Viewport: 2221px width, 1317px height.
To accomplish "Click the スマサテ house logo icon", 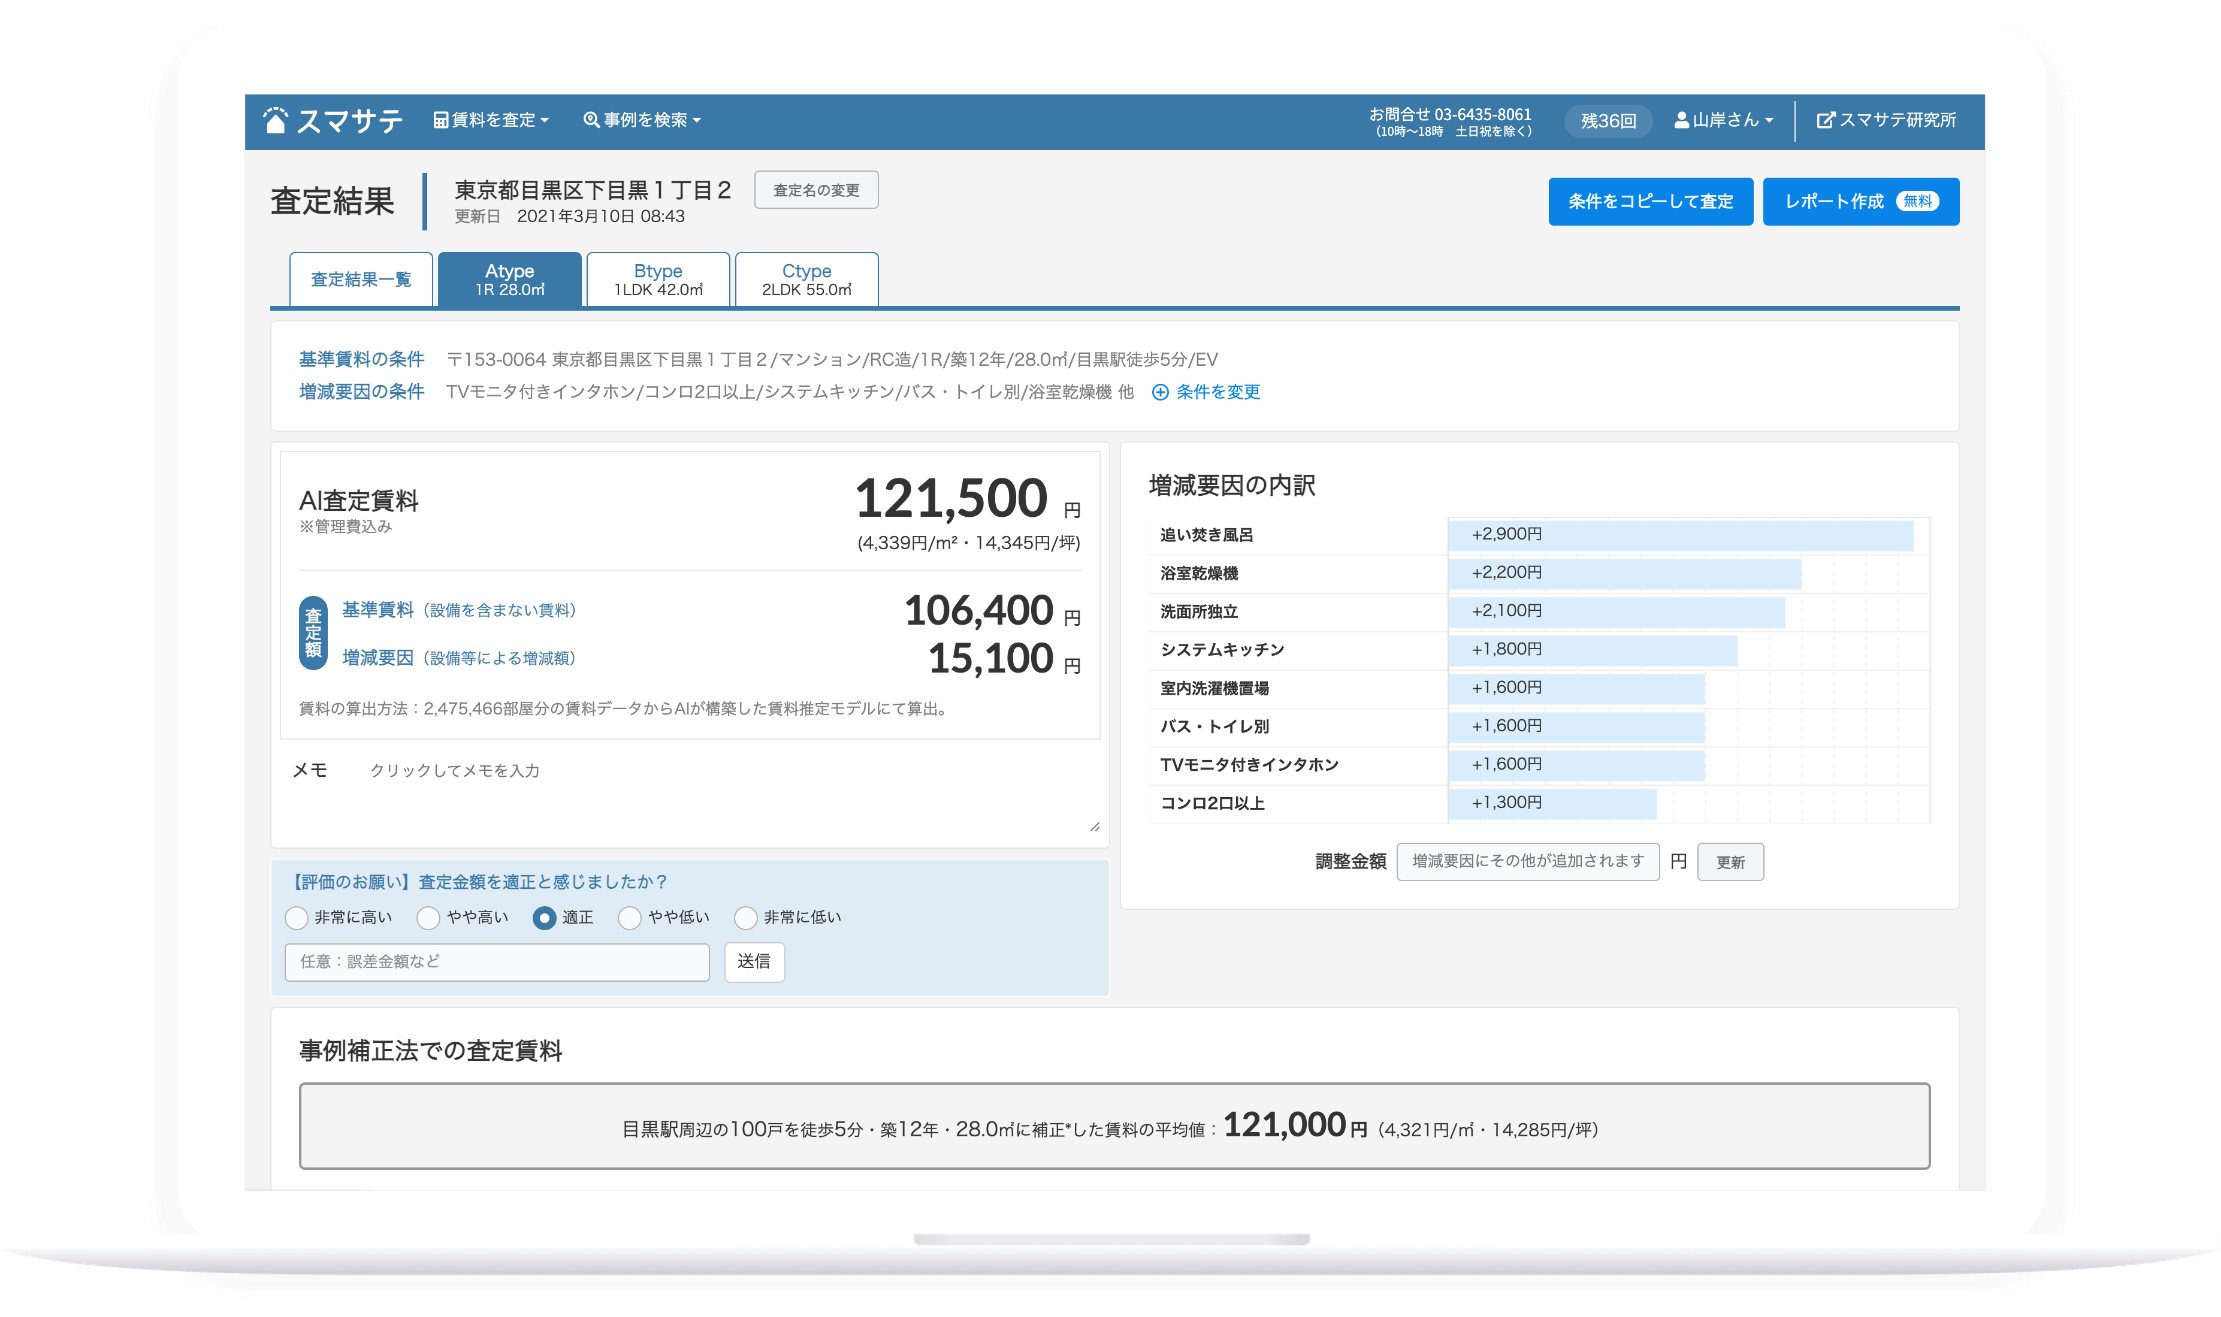I will click(x=275, y=120).
